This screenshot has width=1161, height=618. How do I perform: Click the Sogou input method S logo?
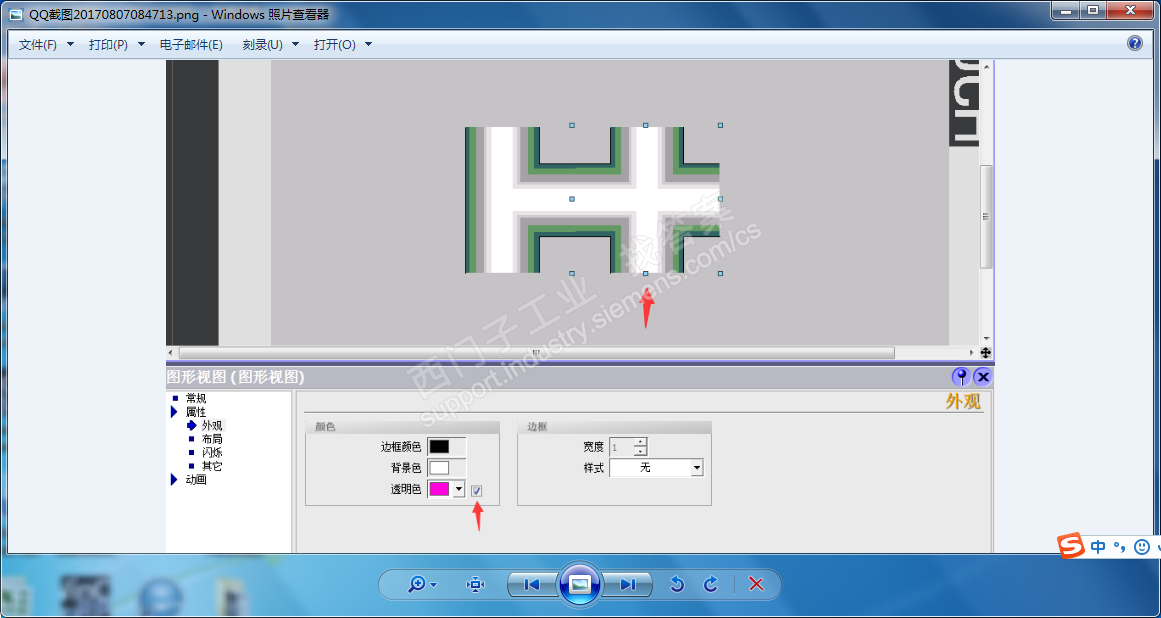tap(1071, 546)
